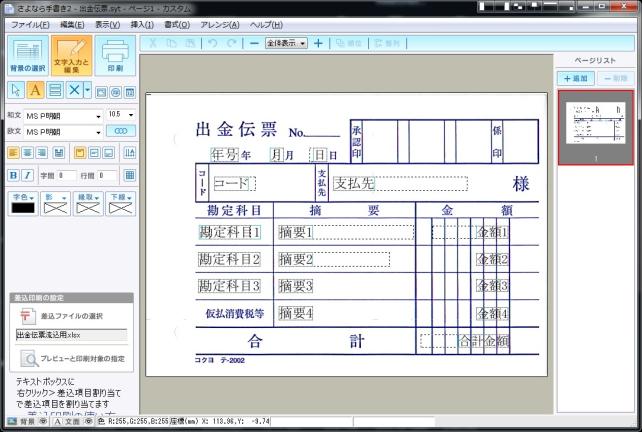Open the 挿入(I) menu
Screen dimensions: 642x432
coord(142,25)
